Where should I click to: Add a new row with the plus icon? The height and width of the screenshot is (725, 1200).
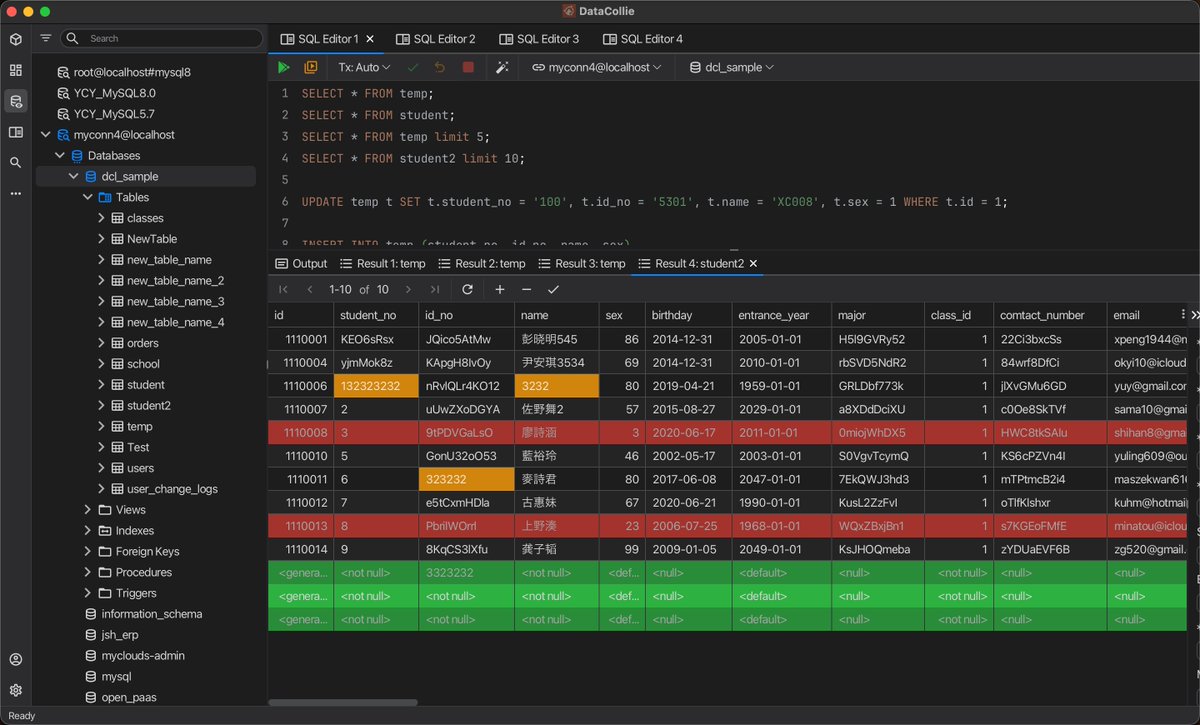click(500, 289)
